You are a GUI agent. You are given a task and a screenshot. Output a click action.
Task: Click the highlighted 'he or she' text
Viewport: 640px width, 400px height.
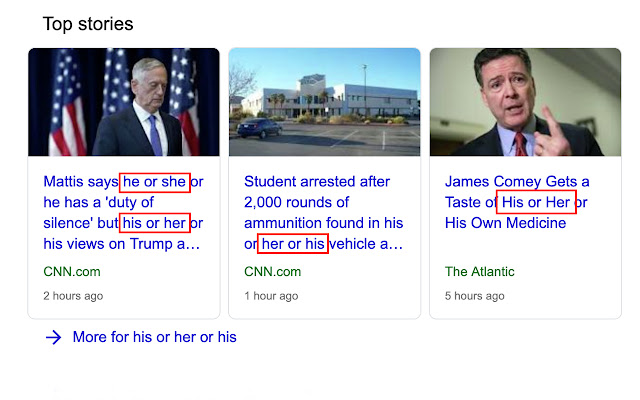[154, 182]
